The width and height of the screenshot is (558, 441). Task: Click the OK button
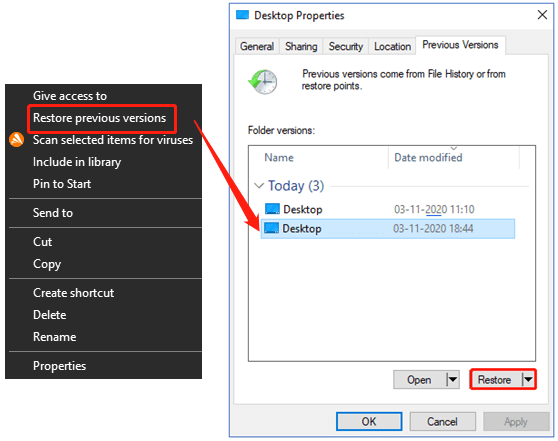click(x=369, y=421)
